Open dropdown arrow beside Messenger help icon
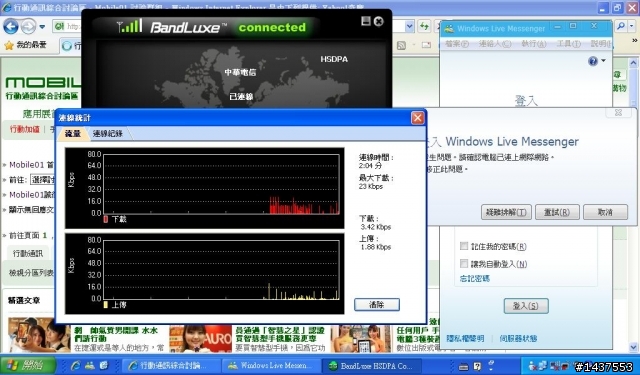 pyautogui.click(x=603, y=61)
